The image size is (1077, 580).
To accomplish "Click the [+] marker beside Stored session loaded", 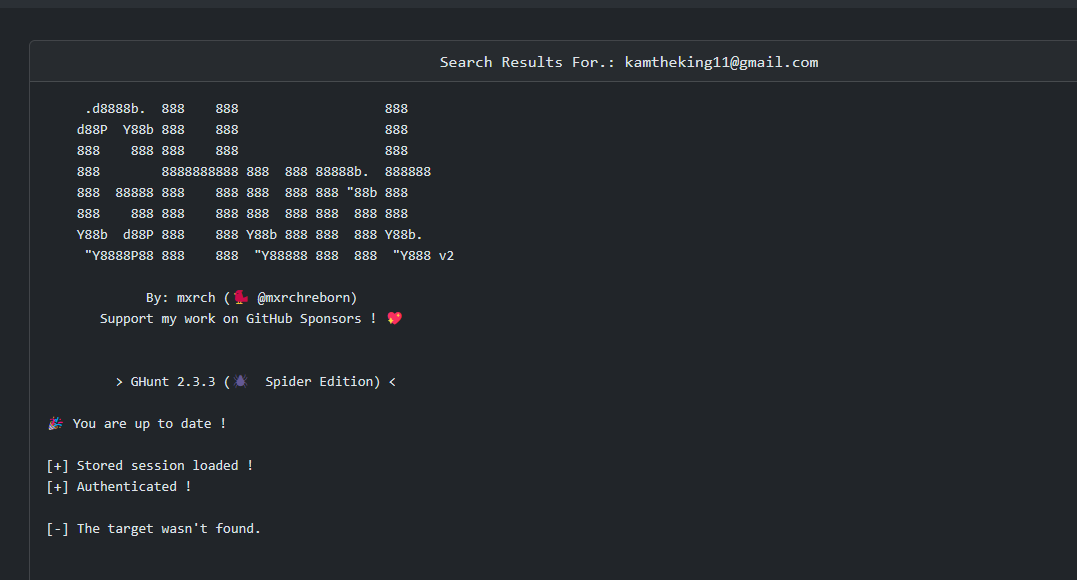I will (x=58, y=465).
